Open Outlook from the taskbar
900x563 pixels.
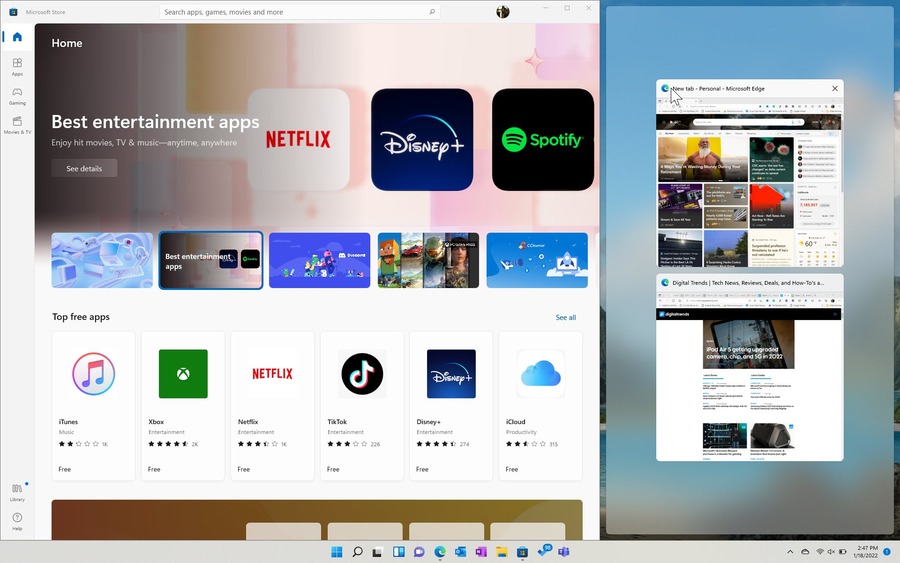point(460,552)
